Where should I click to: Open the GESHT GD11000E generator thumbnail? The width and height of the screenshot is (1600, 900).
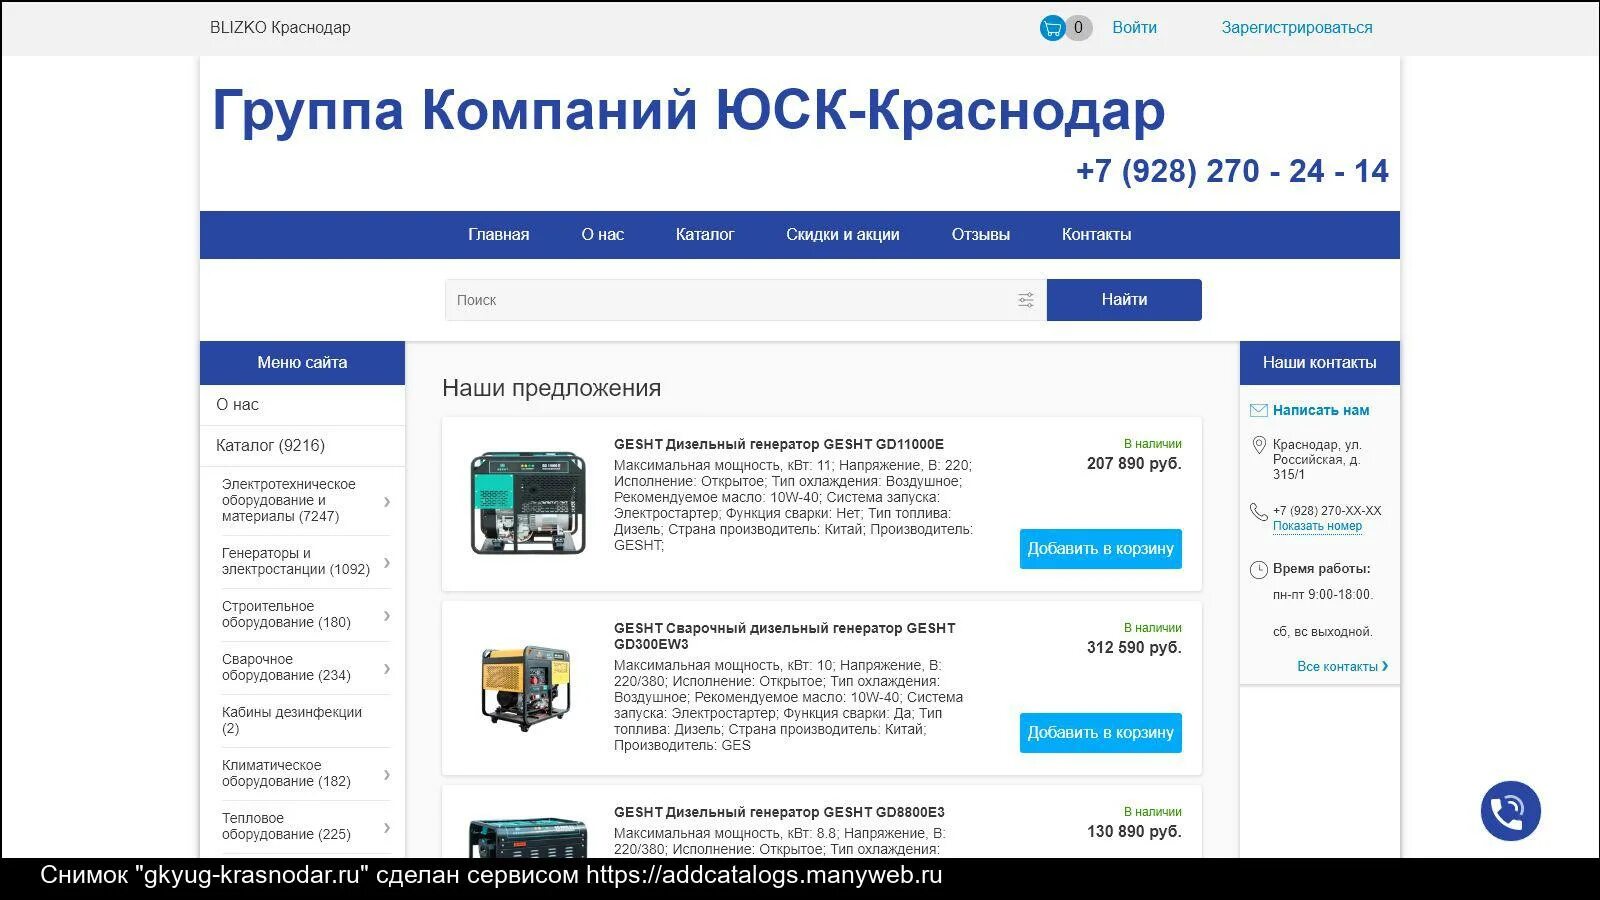(x=528, y=503)
